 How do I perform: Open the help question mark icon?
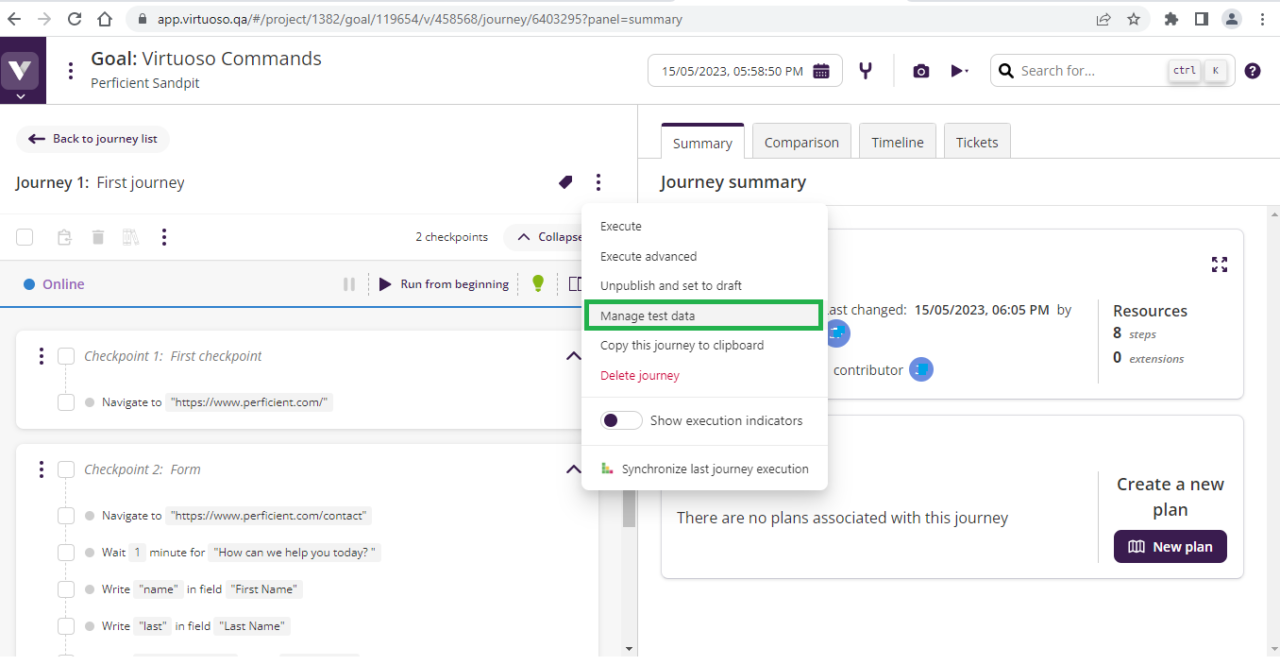click(1252, 71)
